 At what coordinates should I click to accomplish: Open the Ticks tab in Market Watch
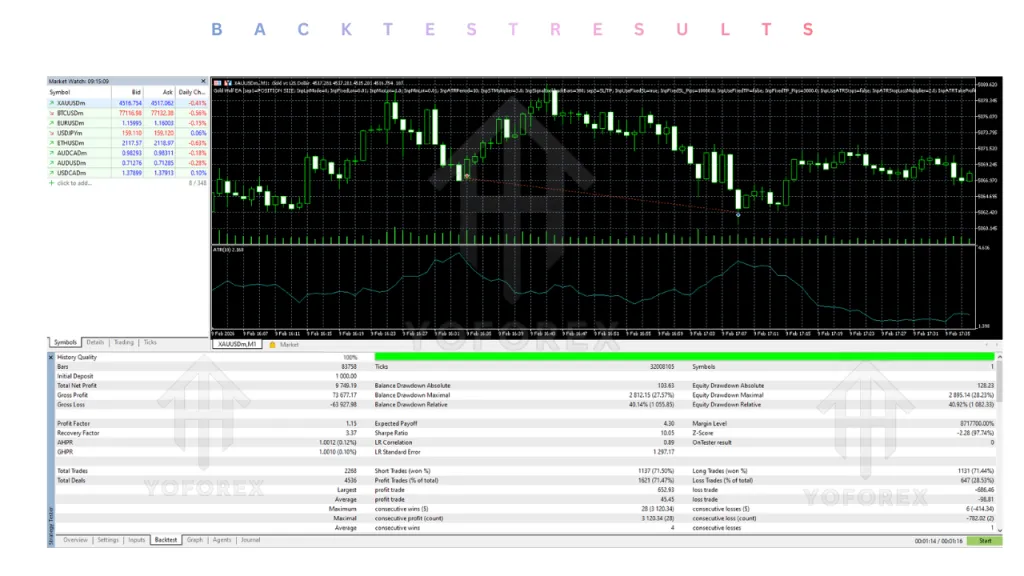click(150, 342)
